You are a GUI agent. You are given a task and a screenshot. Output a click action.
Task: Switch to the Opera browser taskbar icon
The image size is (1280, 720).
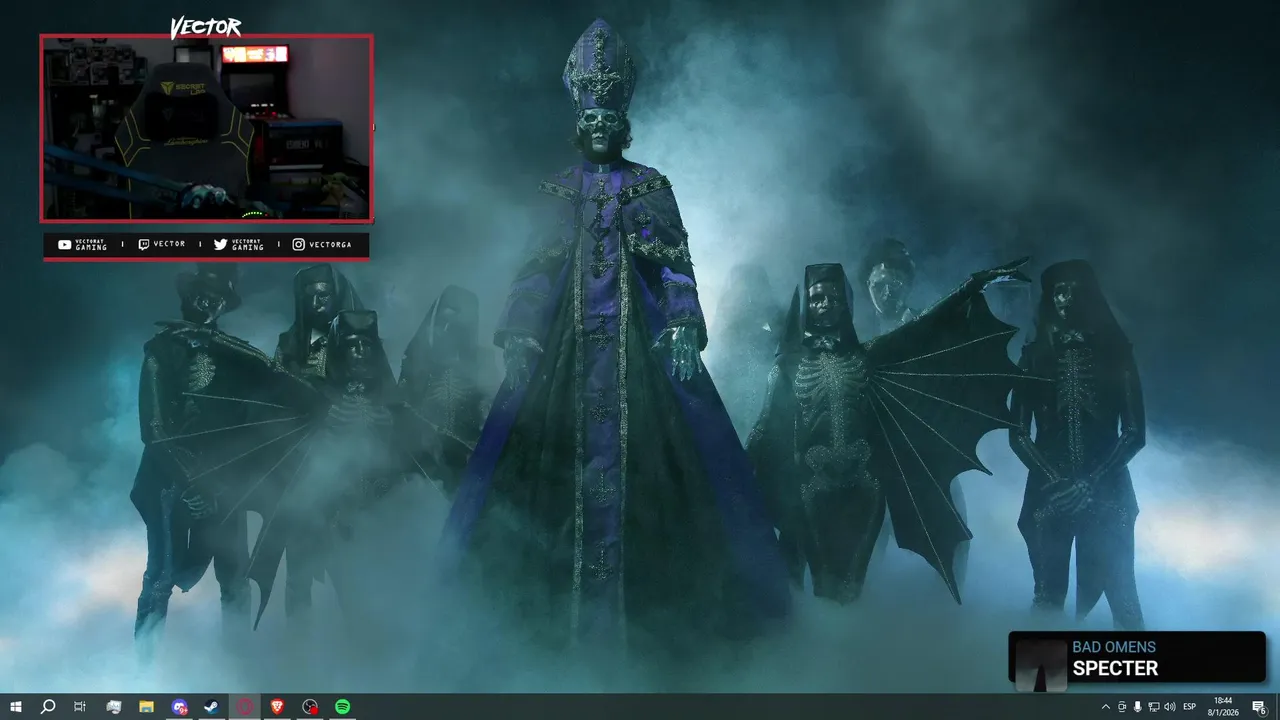245,707
